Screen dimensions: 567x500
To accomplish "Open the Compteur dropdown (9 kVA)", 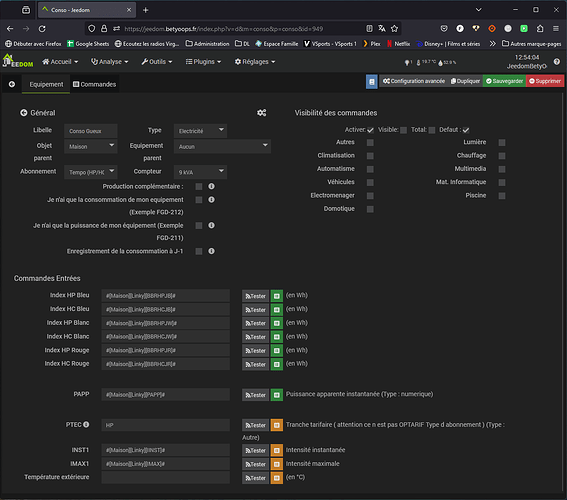I will [200, 172].
